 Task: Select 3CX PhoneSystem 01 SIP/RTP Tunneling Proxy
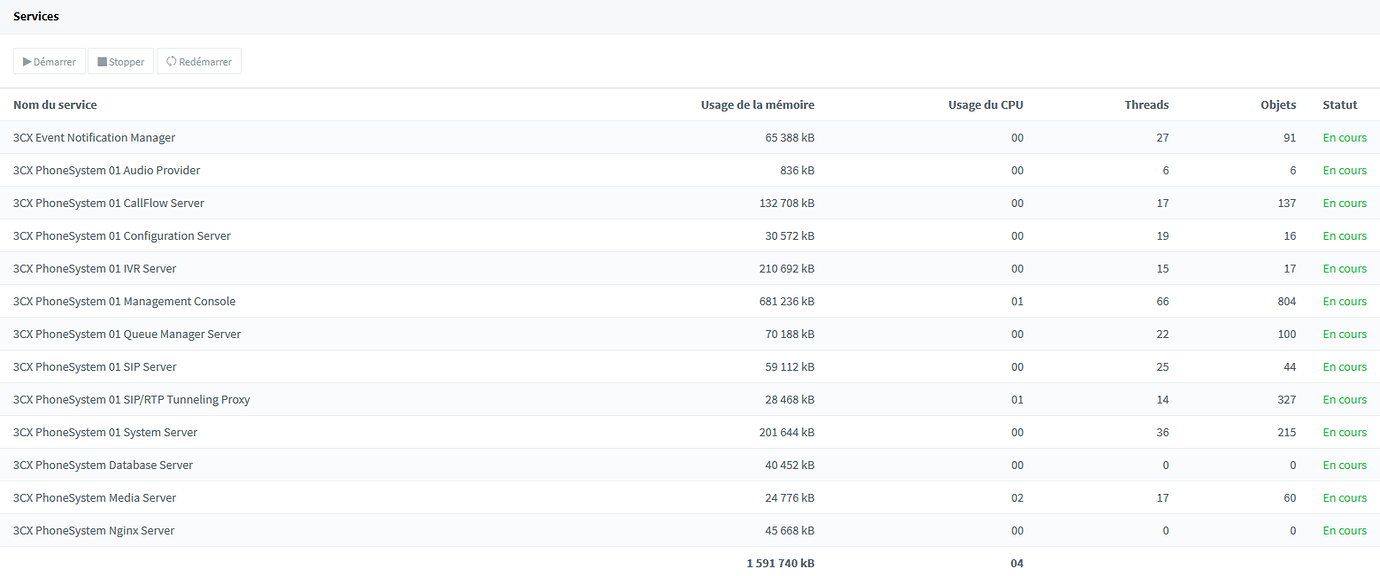(x=131, y=400)
